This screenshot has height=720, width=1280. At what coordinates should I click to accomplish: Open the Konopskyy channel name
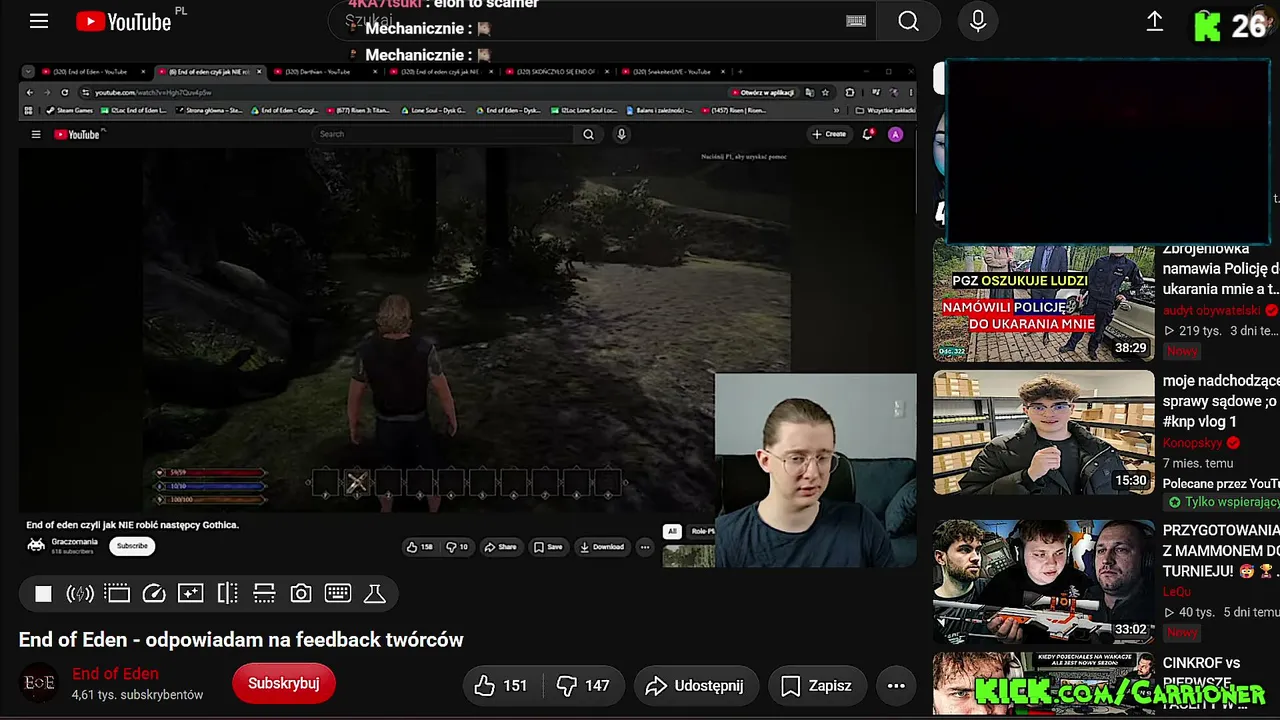coord(1193,443)
